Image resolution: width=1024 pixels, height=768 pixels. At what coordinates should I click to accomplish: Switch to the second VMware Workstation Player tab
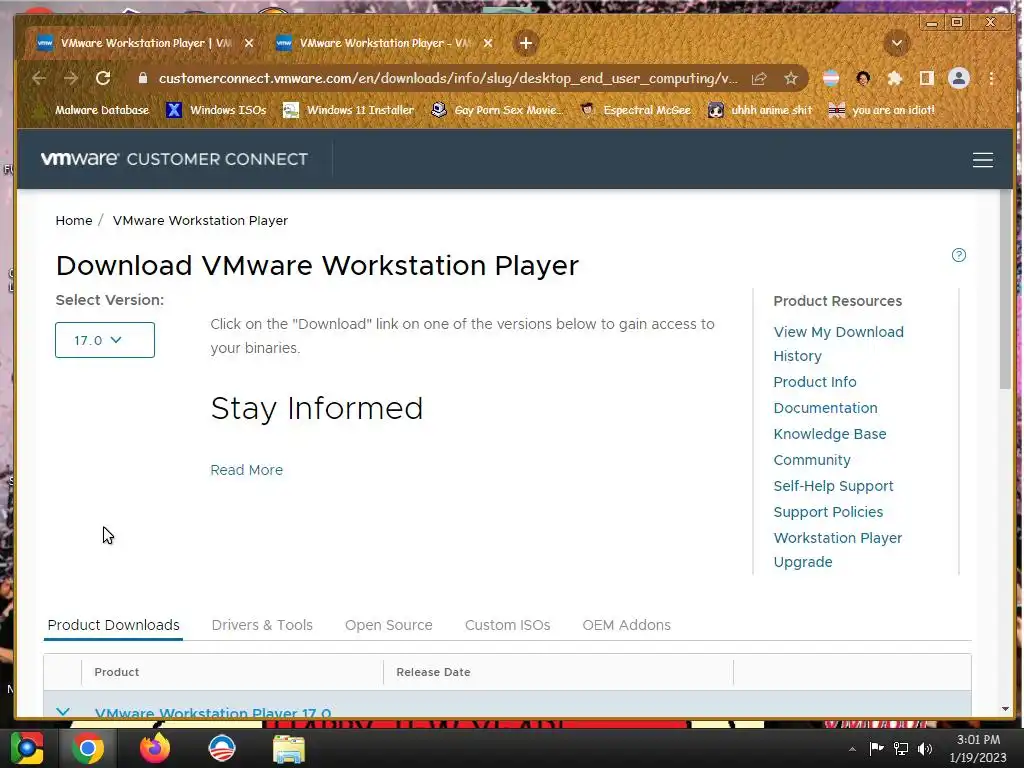pyautogui.click(x=384, y=43)
